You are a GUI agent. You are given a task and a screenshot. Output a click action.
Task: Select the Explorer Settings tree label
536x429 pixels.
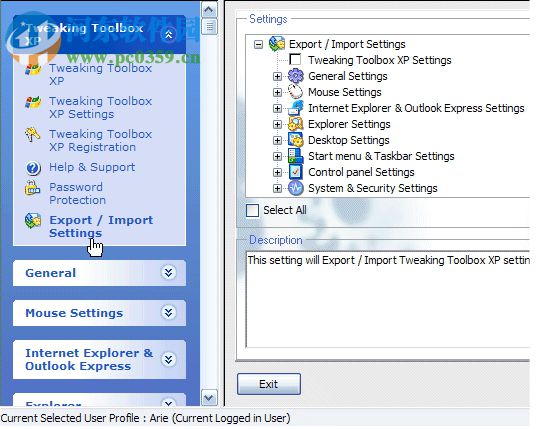point(349,124)
